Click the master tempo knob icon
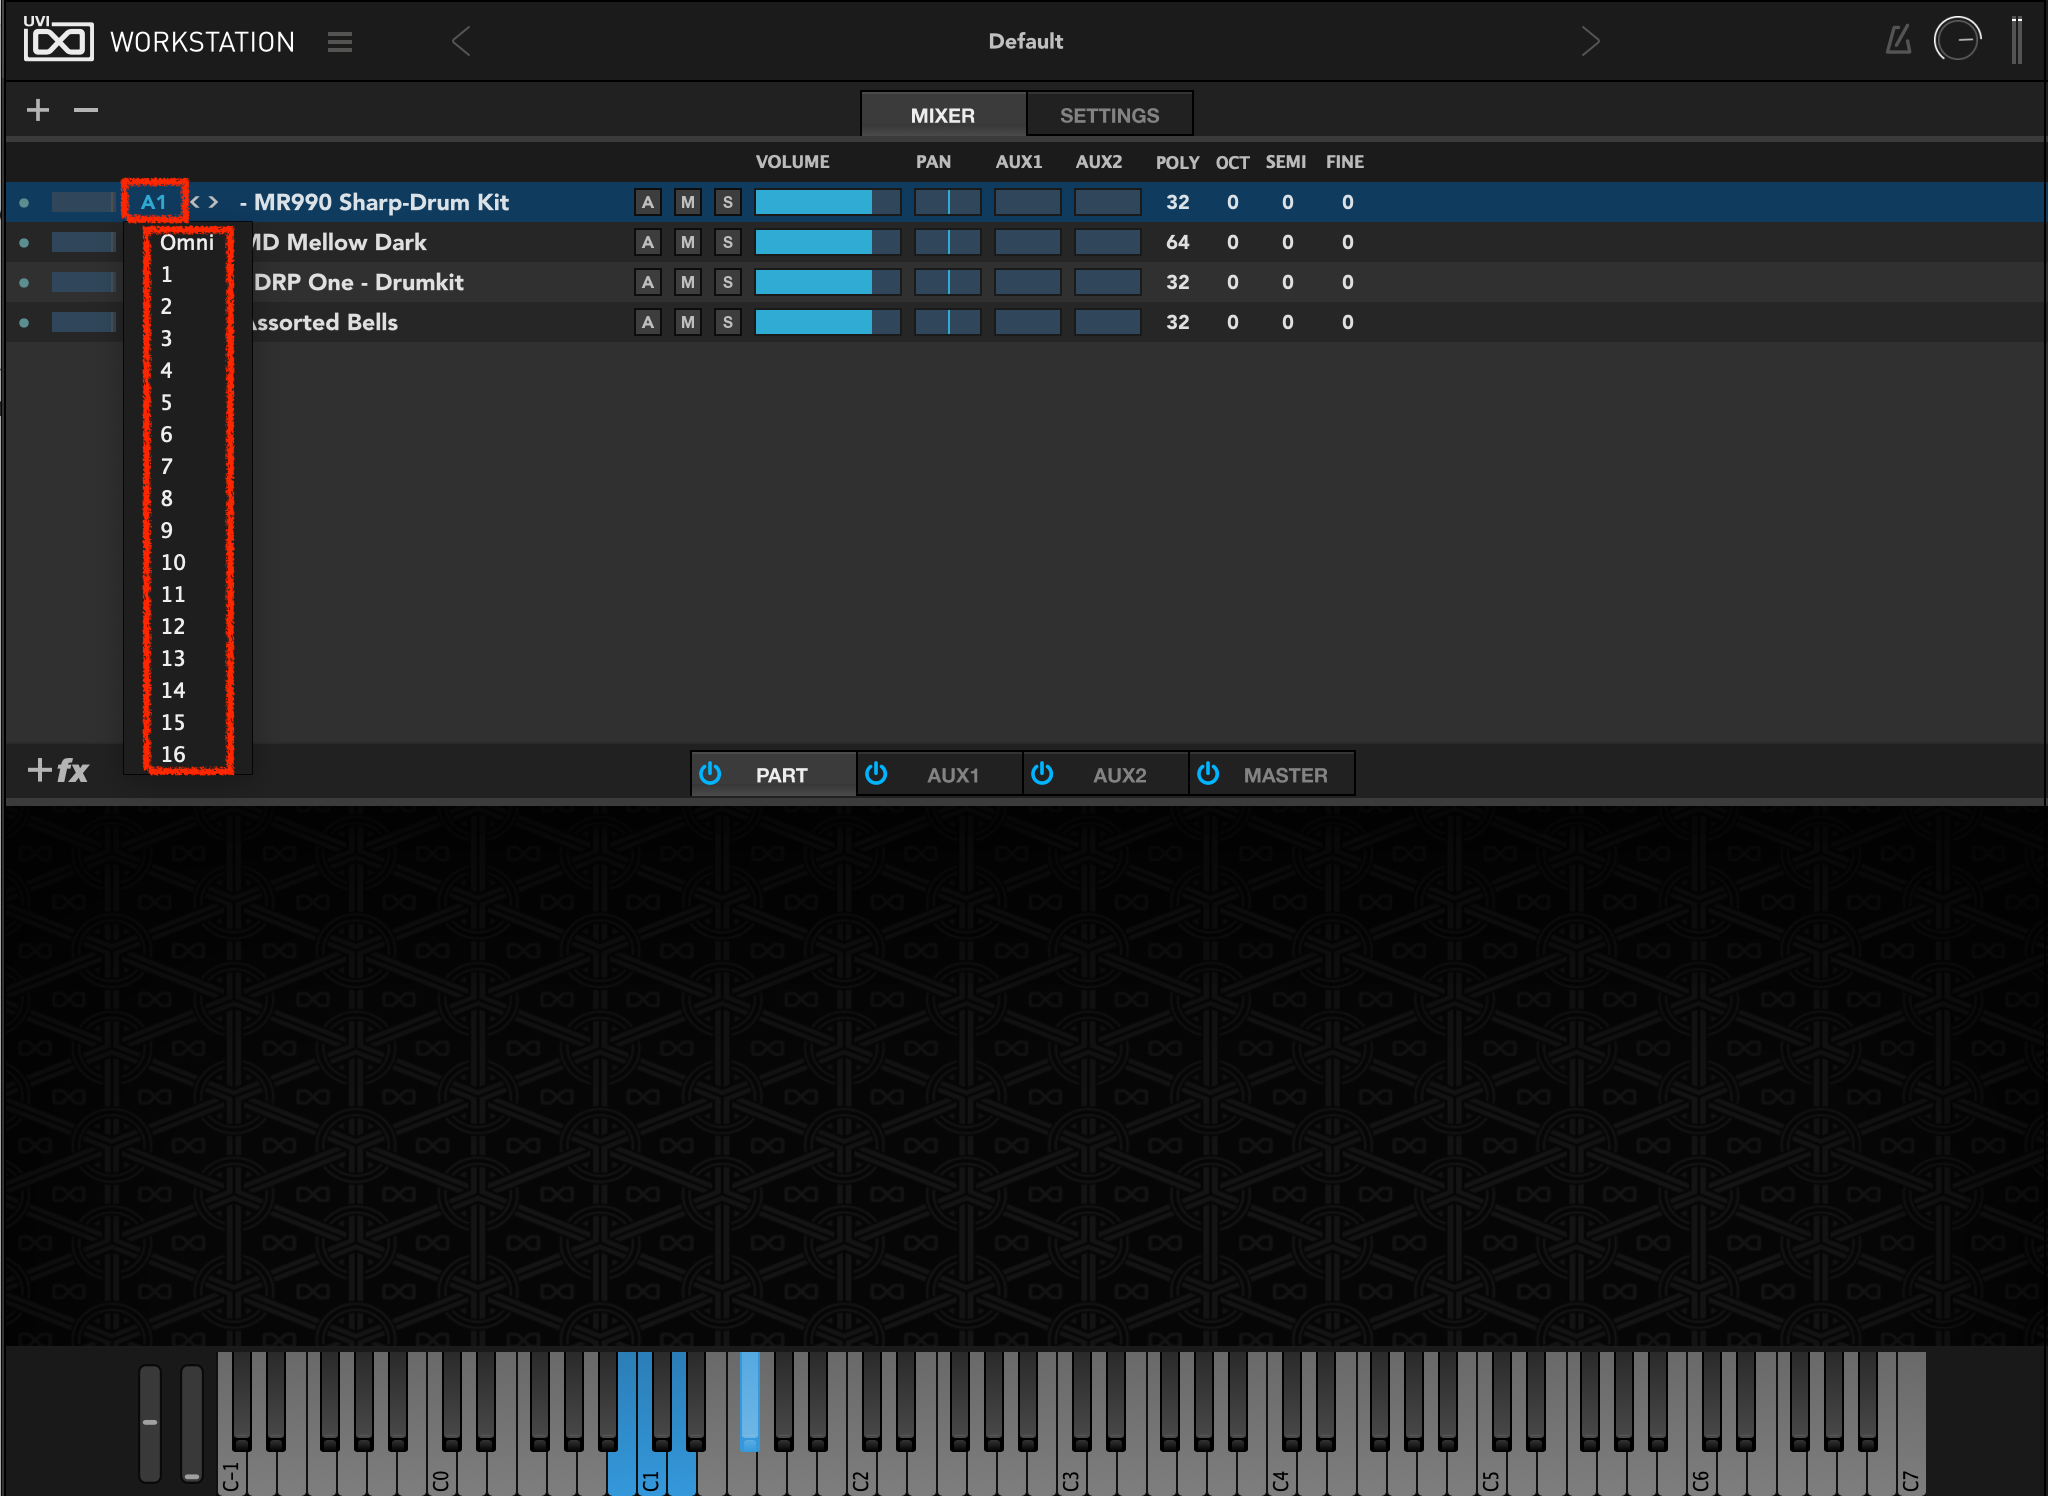Image resolution: width=2048 pixels, height=1496 pixels. tap(1957, 40)
